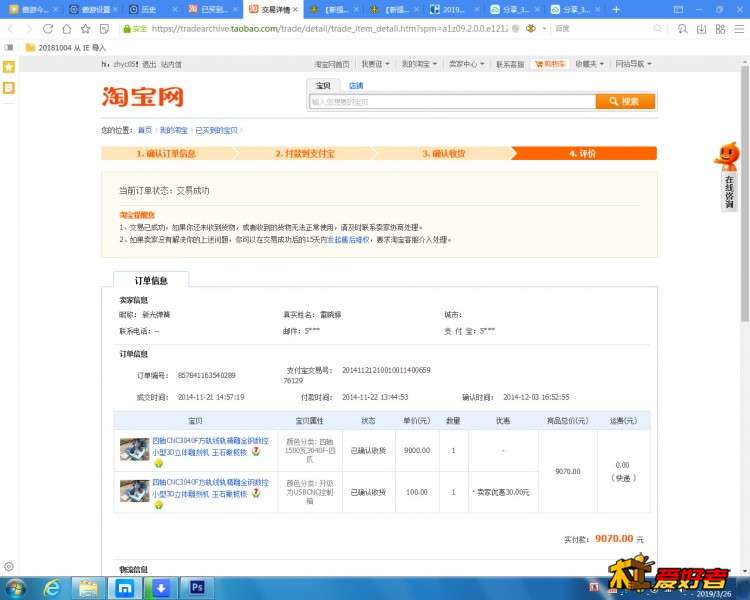Open the Windows Start button

pos(14,588)
